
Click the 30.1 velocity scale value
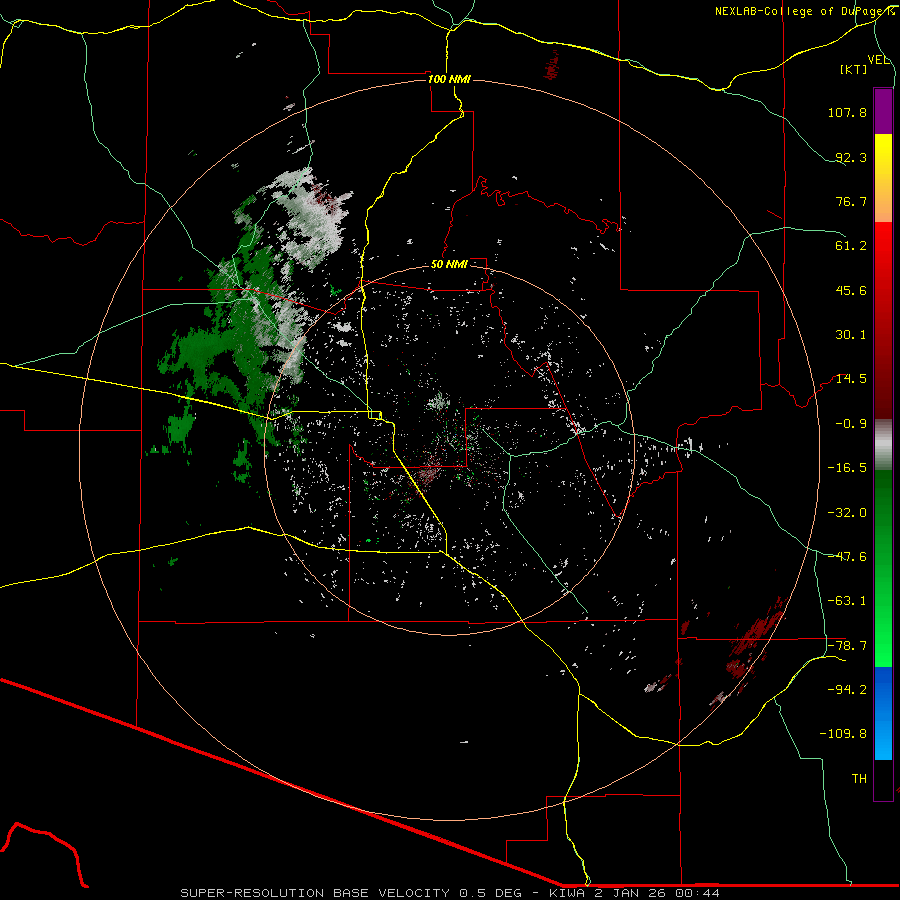point(851,335)
